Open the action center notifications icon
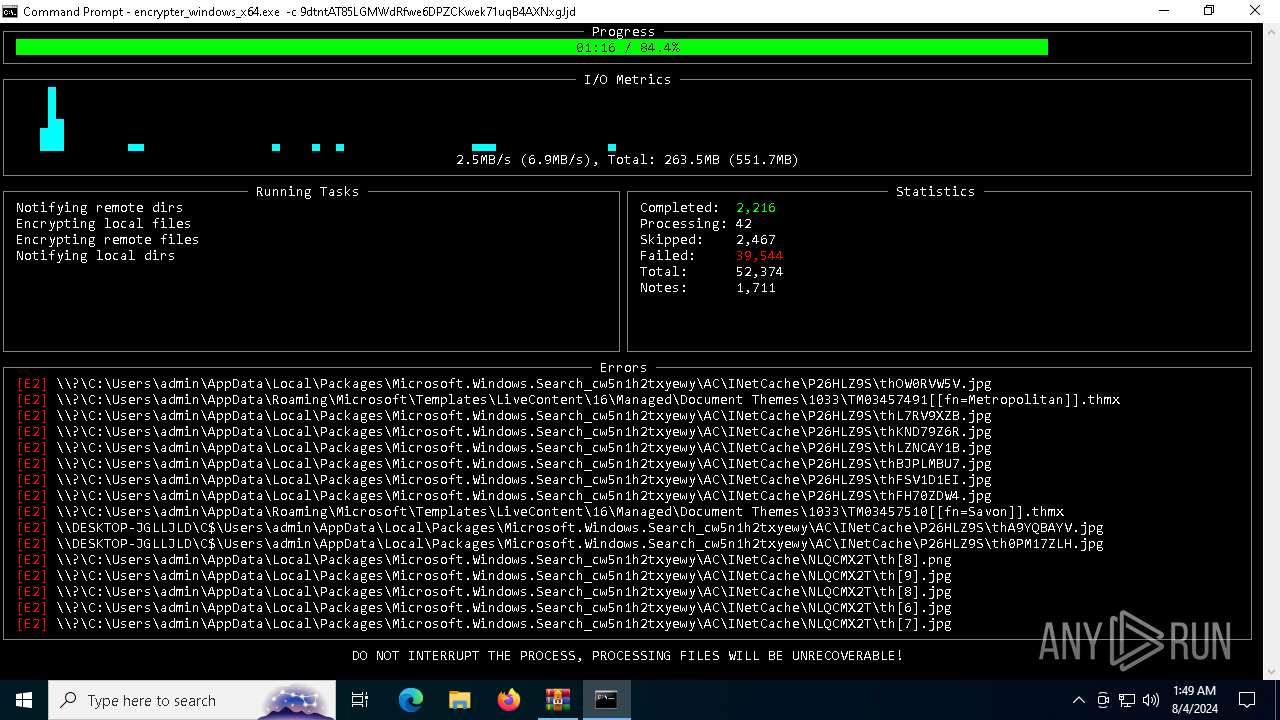Screen dimensions: 1280x720 click(x=1247, y=700)
